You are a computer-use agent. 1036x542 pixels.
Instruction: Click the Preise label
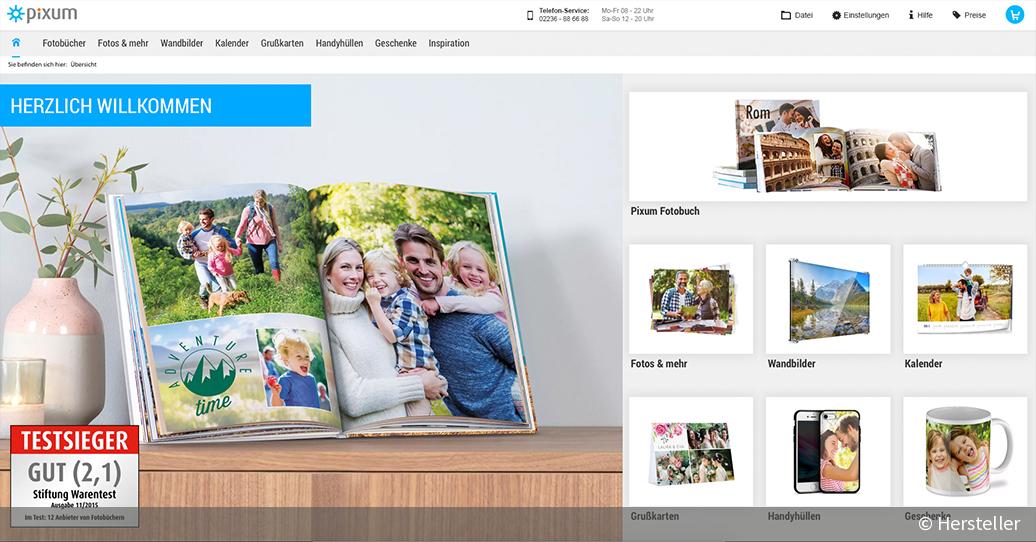point(975,15)
